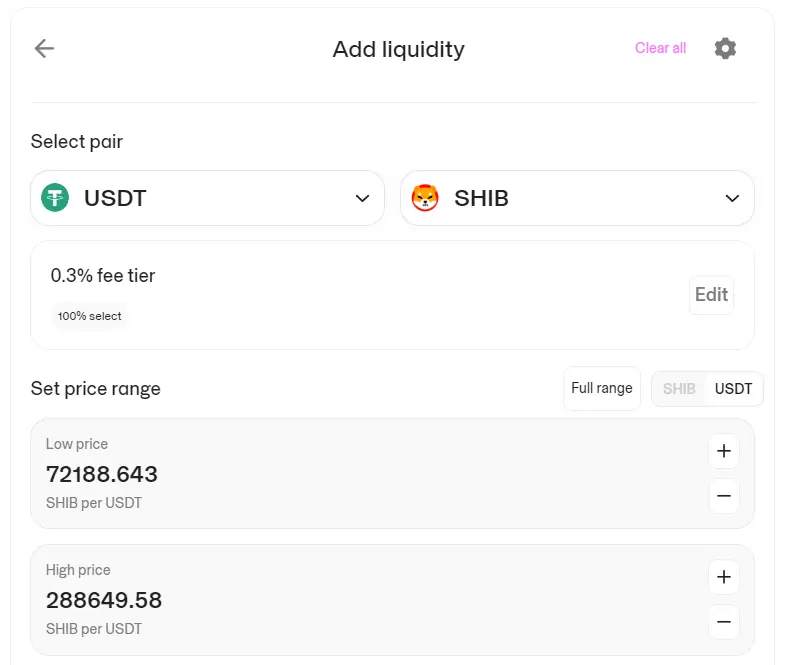Expand SHIB dropdown chevron arrow
This screenshot has width=788, height=665.
[x=732, y=199]
